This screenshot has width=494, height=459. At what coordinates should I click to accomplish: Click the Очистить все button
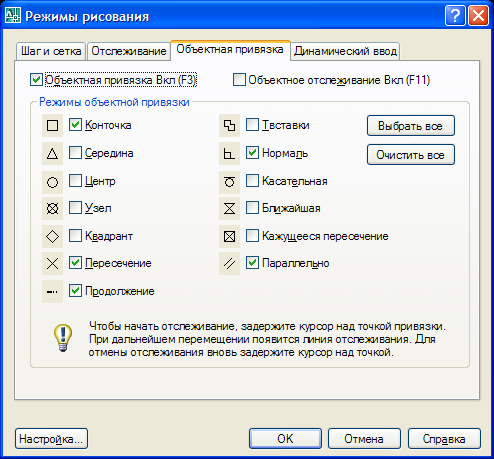(x=411, y=155)
